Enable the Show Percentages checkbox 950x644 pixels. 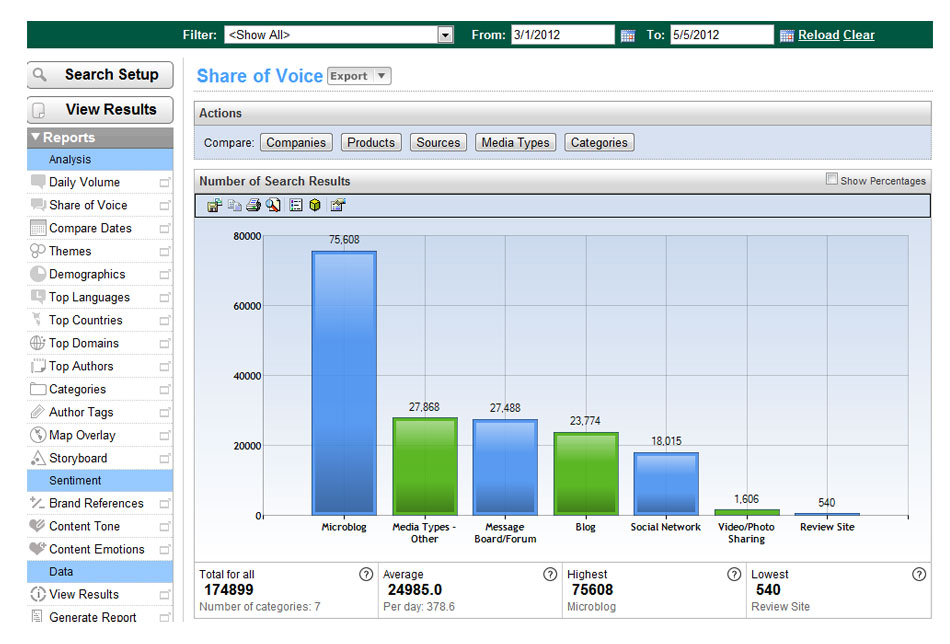832,179
